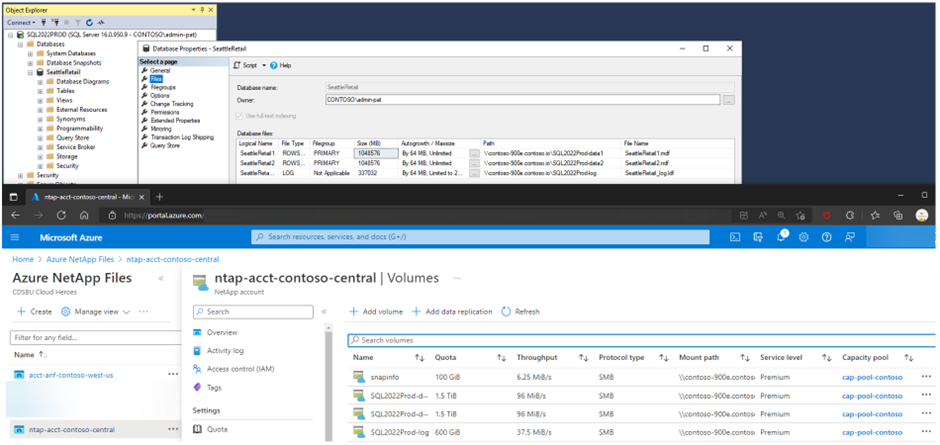
Task: Expand the Programmability folder
Action: coord(40,128)
